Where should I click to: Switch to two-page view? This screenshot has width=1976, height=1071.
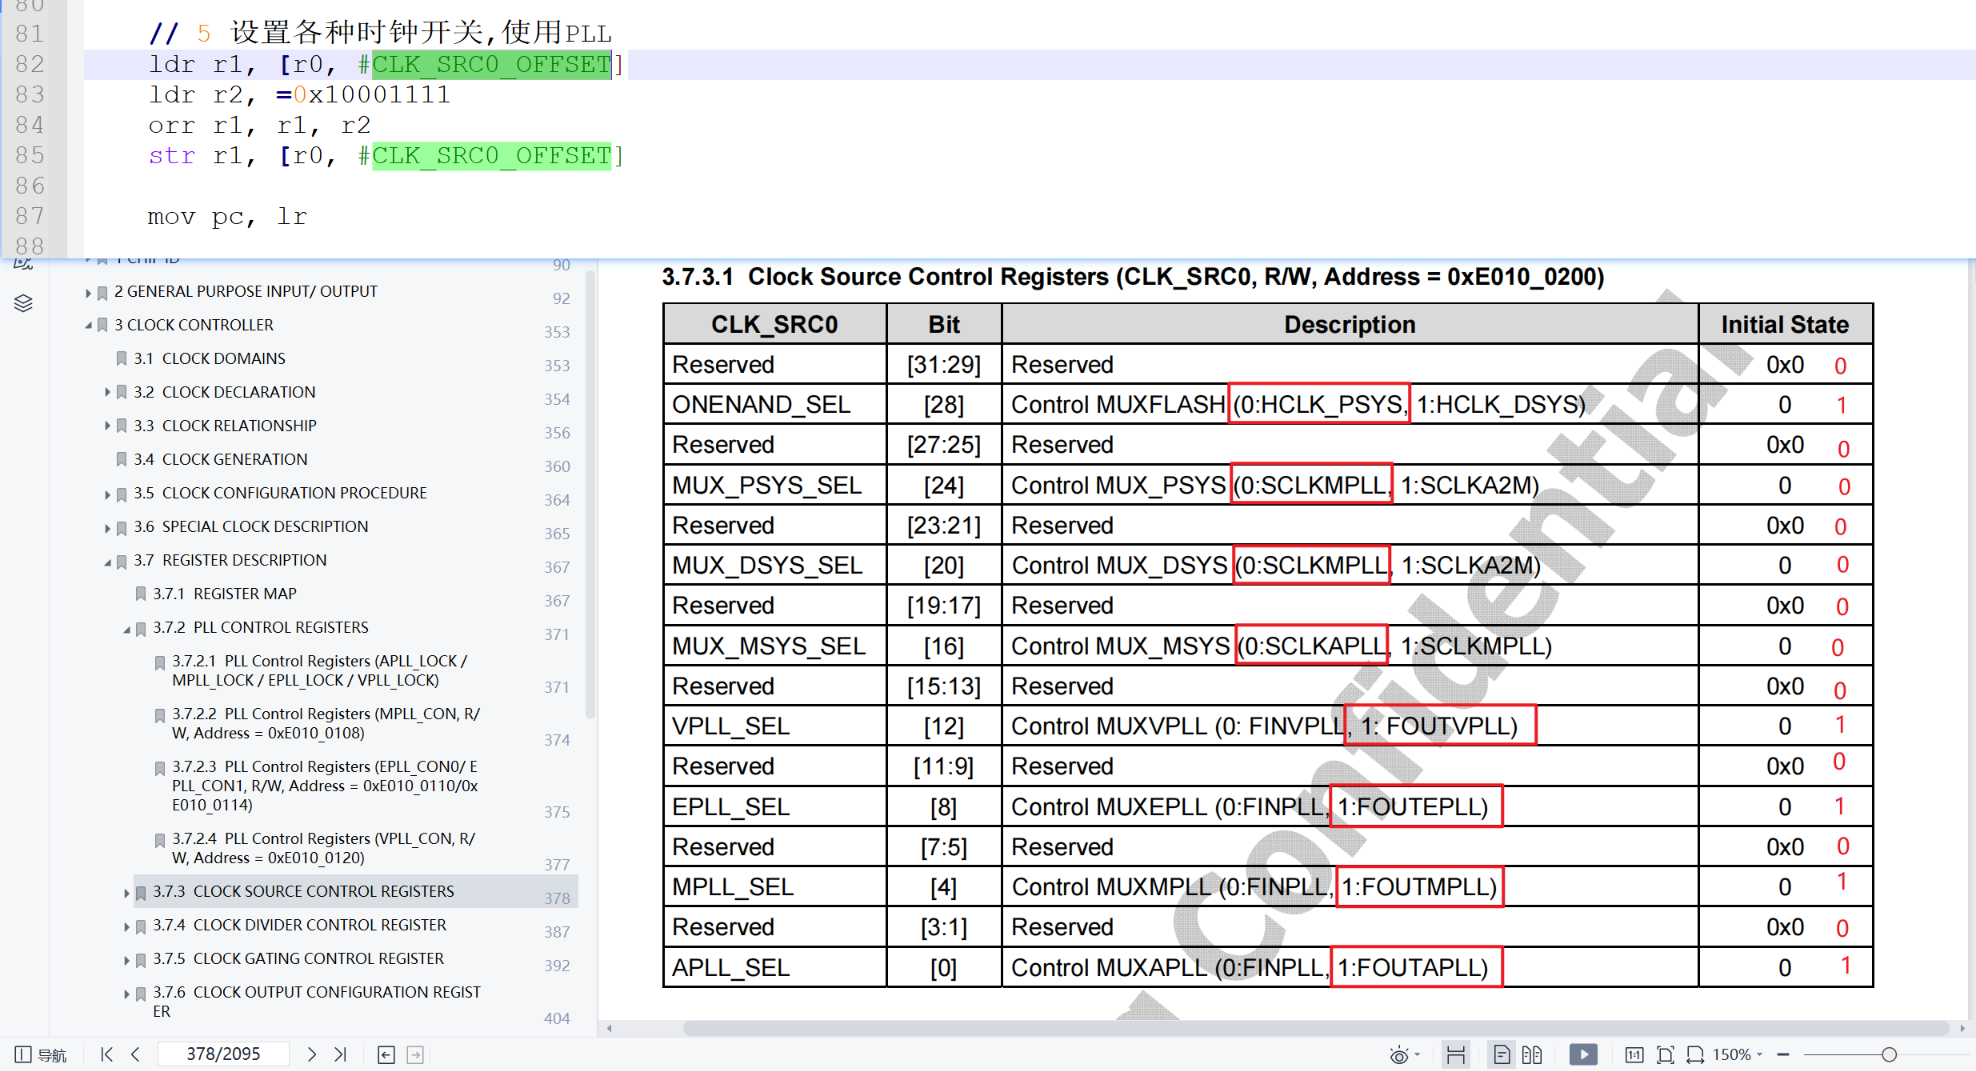(x=1532, y=1055)
